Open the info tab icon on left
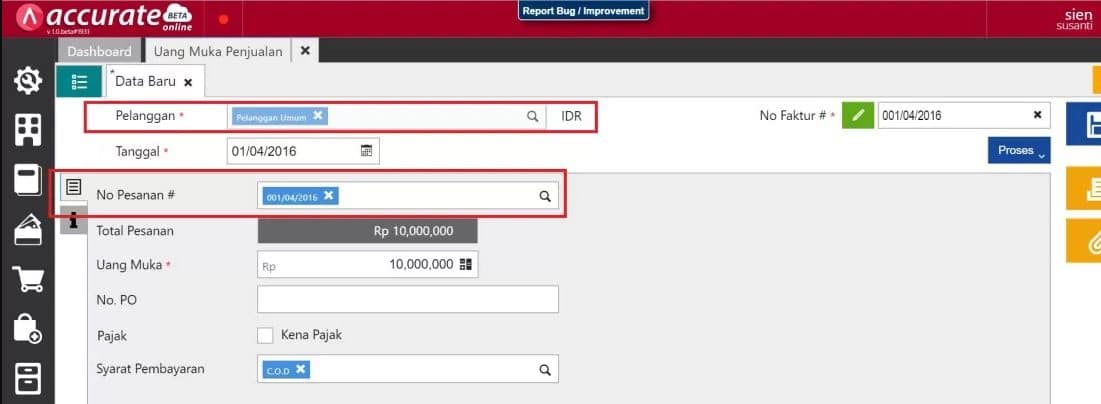The width and height of the screenshot is (1101, 404). pos(73,220)
